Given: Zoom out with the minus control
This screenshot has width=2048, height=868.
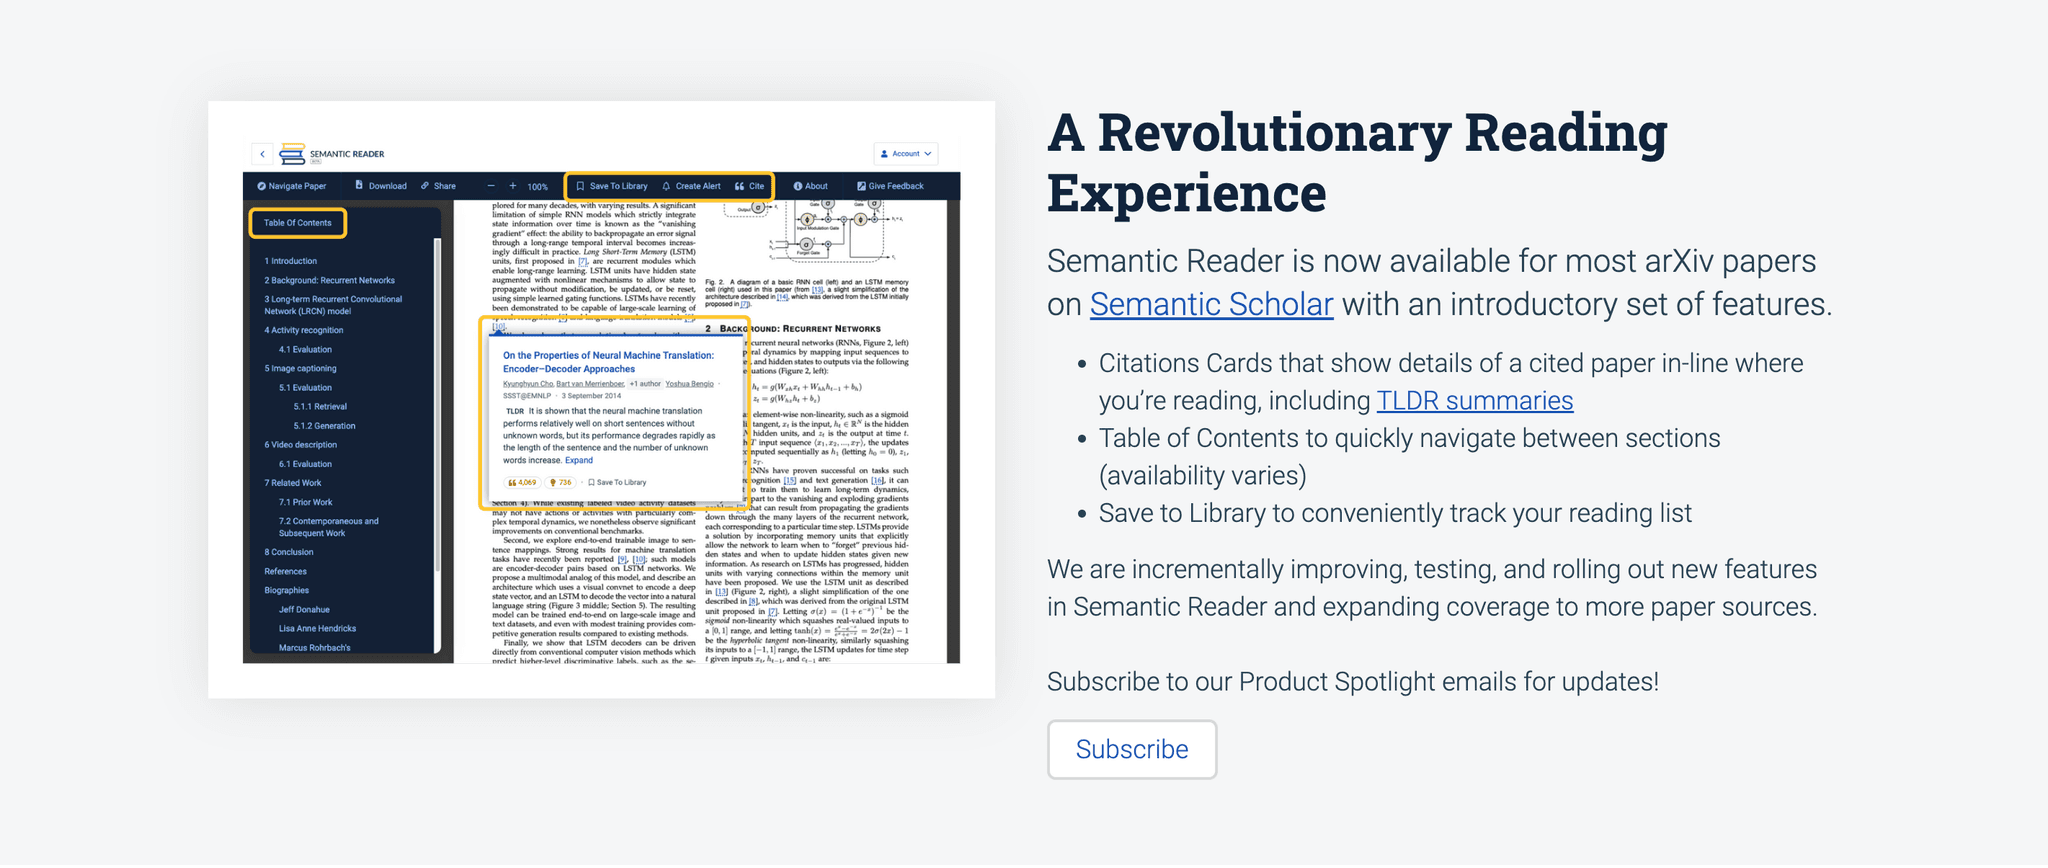Looking at the screenshot, I should [x=491, y=186].
